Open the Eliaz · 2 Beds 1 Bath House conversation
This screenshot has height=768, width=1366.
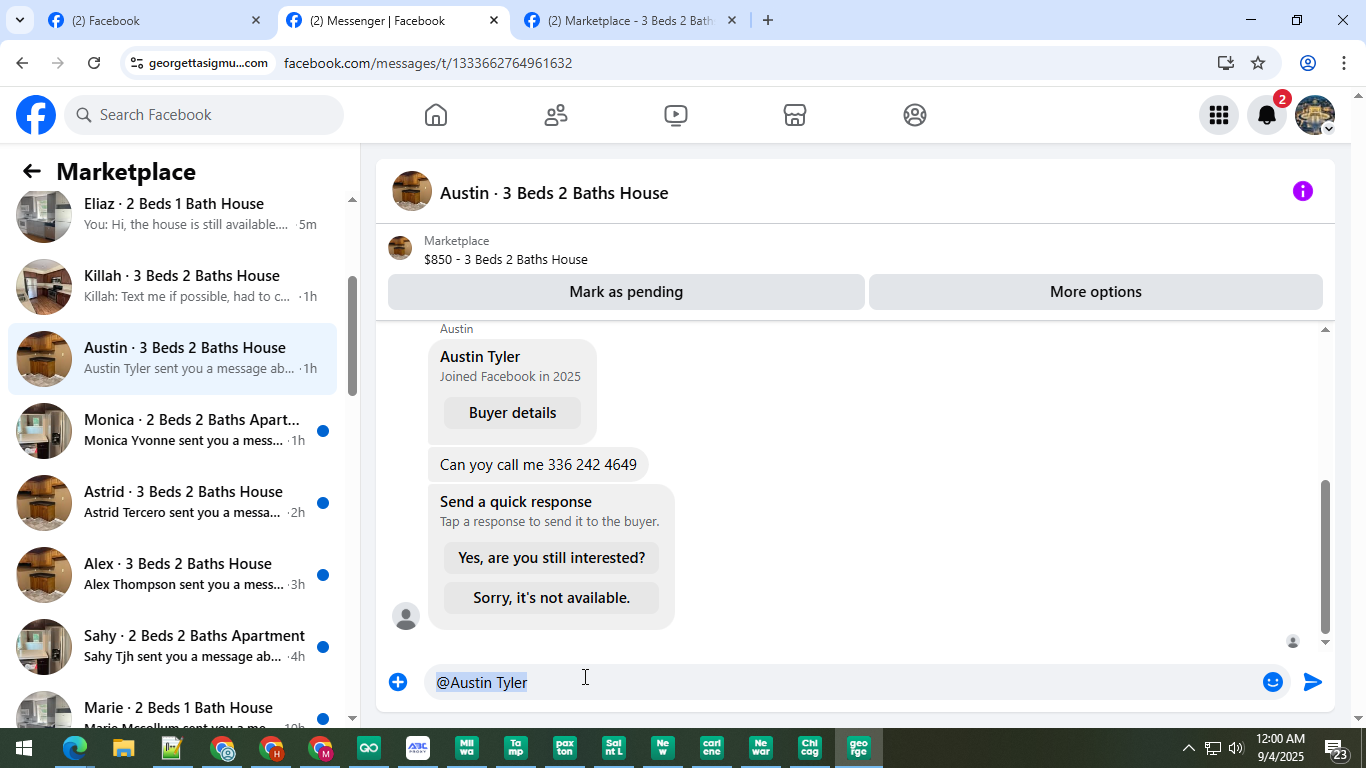[172, 214]
